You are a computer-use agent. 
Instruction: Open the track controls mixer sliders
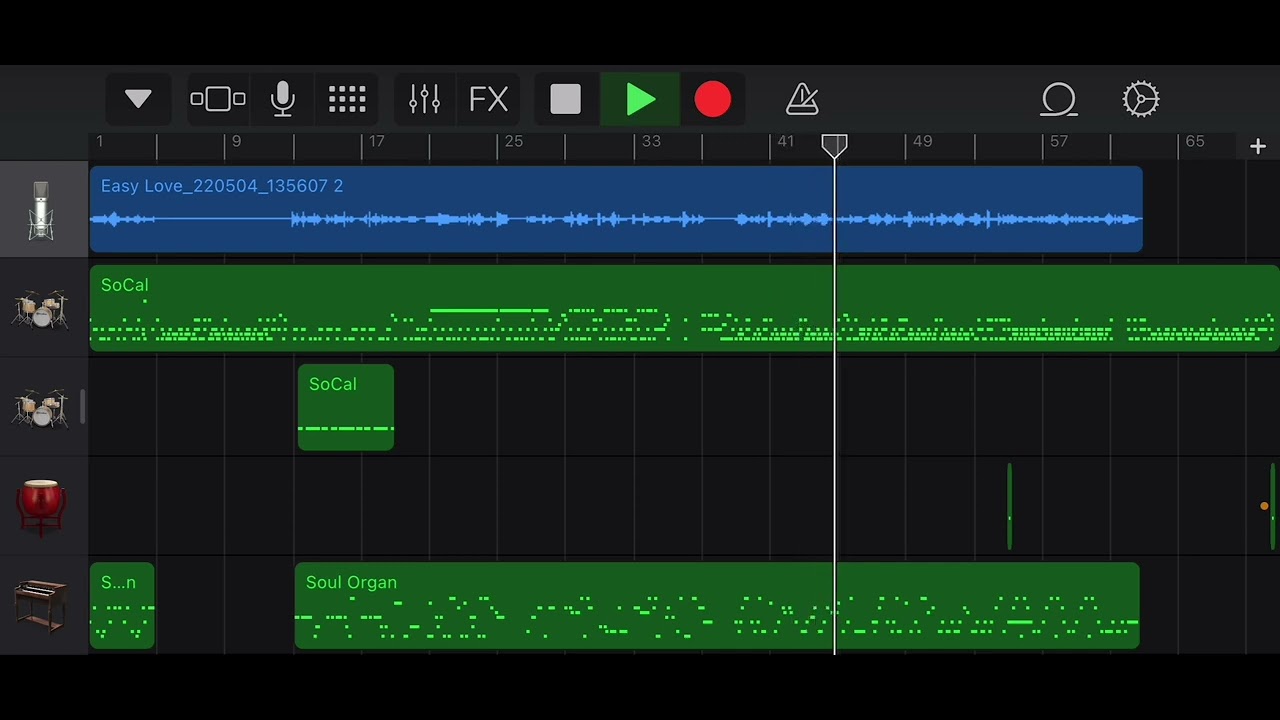click(x=424, y=99)
